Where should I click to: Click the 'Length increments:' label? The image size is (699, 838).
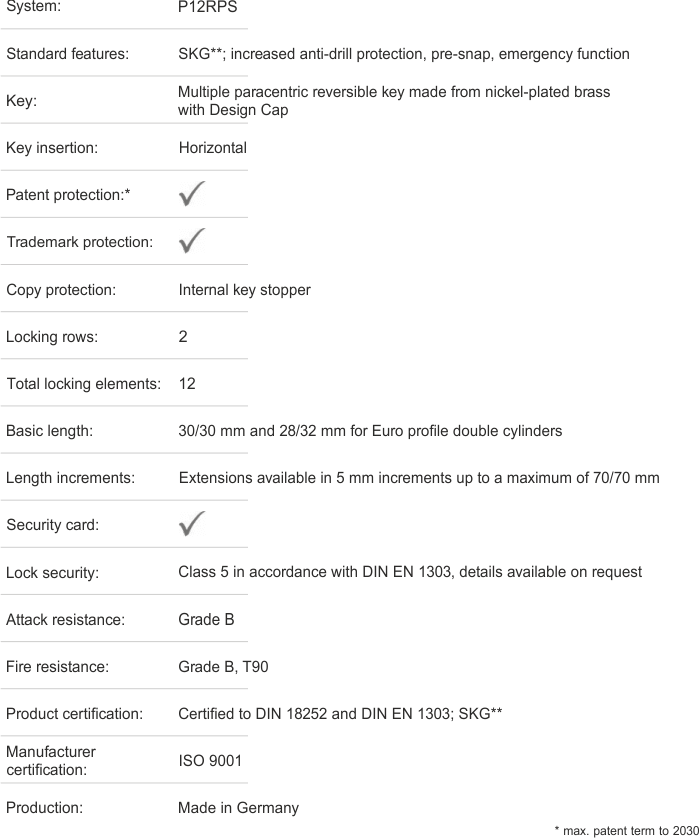[x=70, y=478]
